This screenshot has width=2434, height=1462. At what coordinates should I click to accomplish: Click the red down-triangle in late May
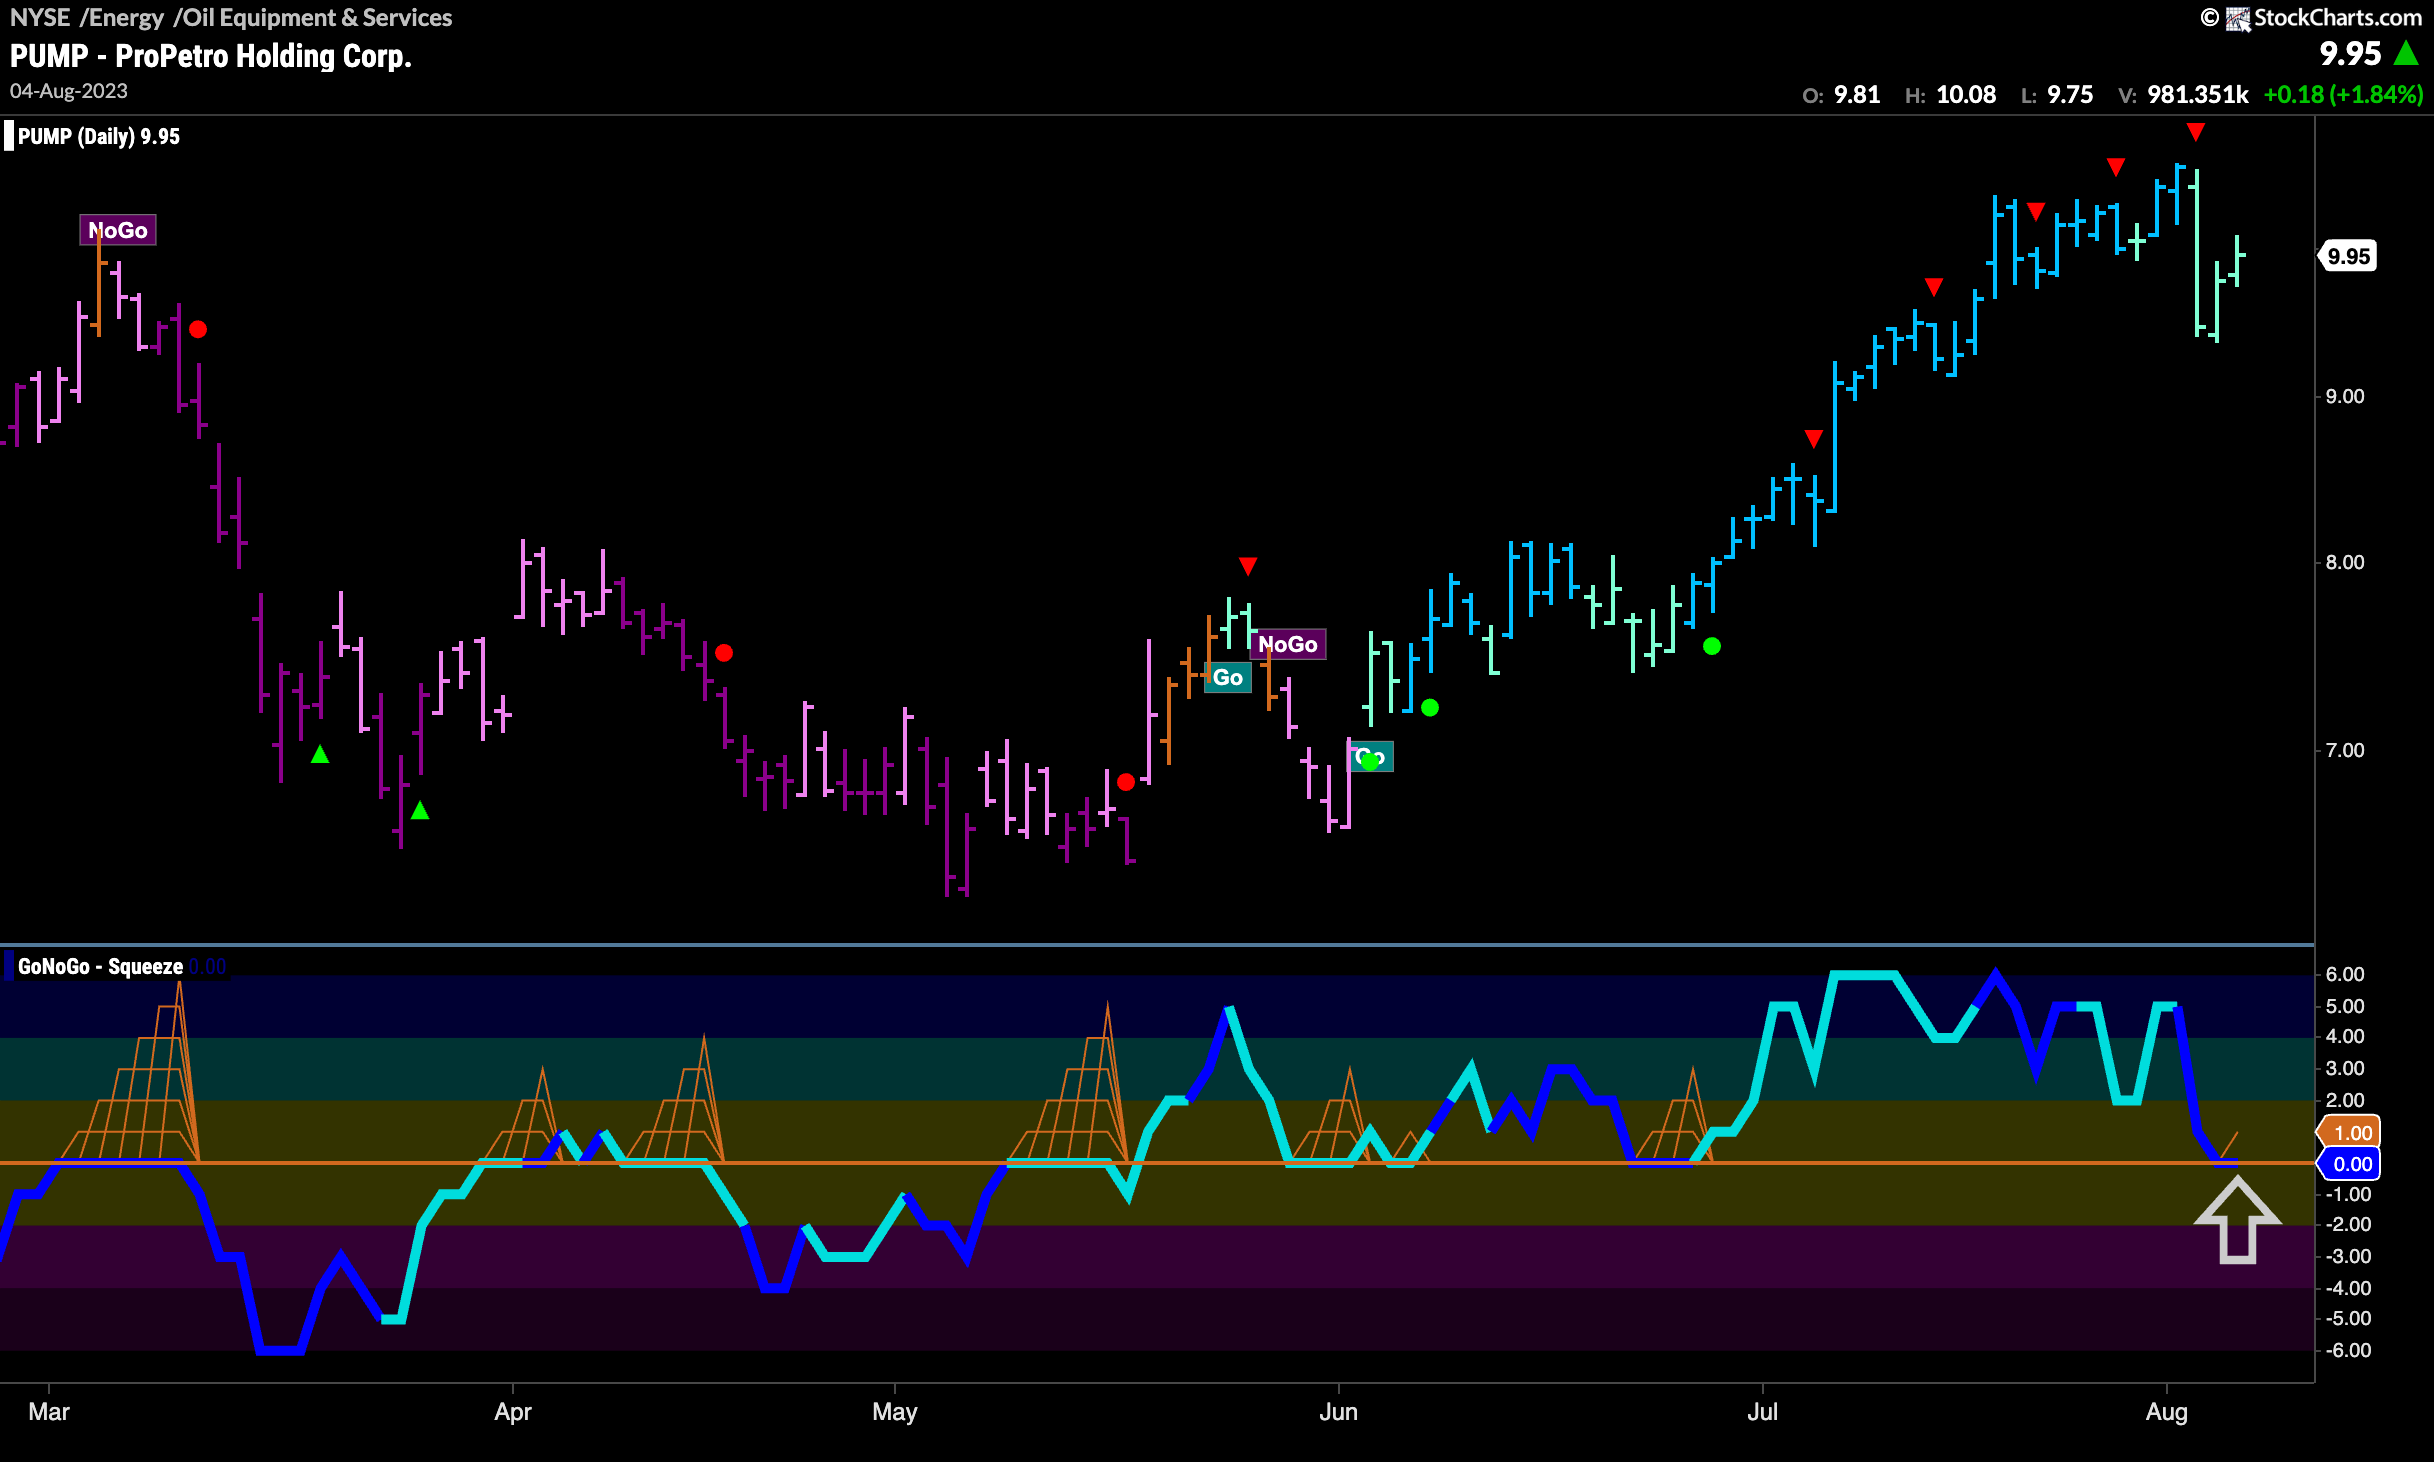pos(1248,566)
